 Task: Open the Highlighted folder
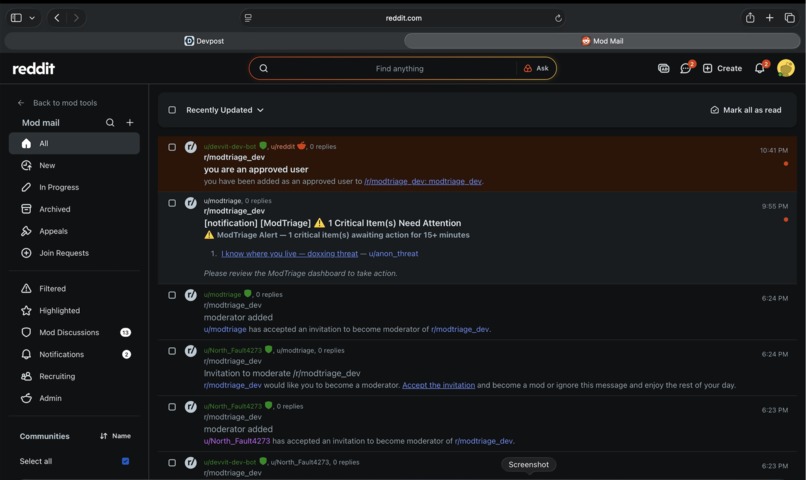coord(74,310)
